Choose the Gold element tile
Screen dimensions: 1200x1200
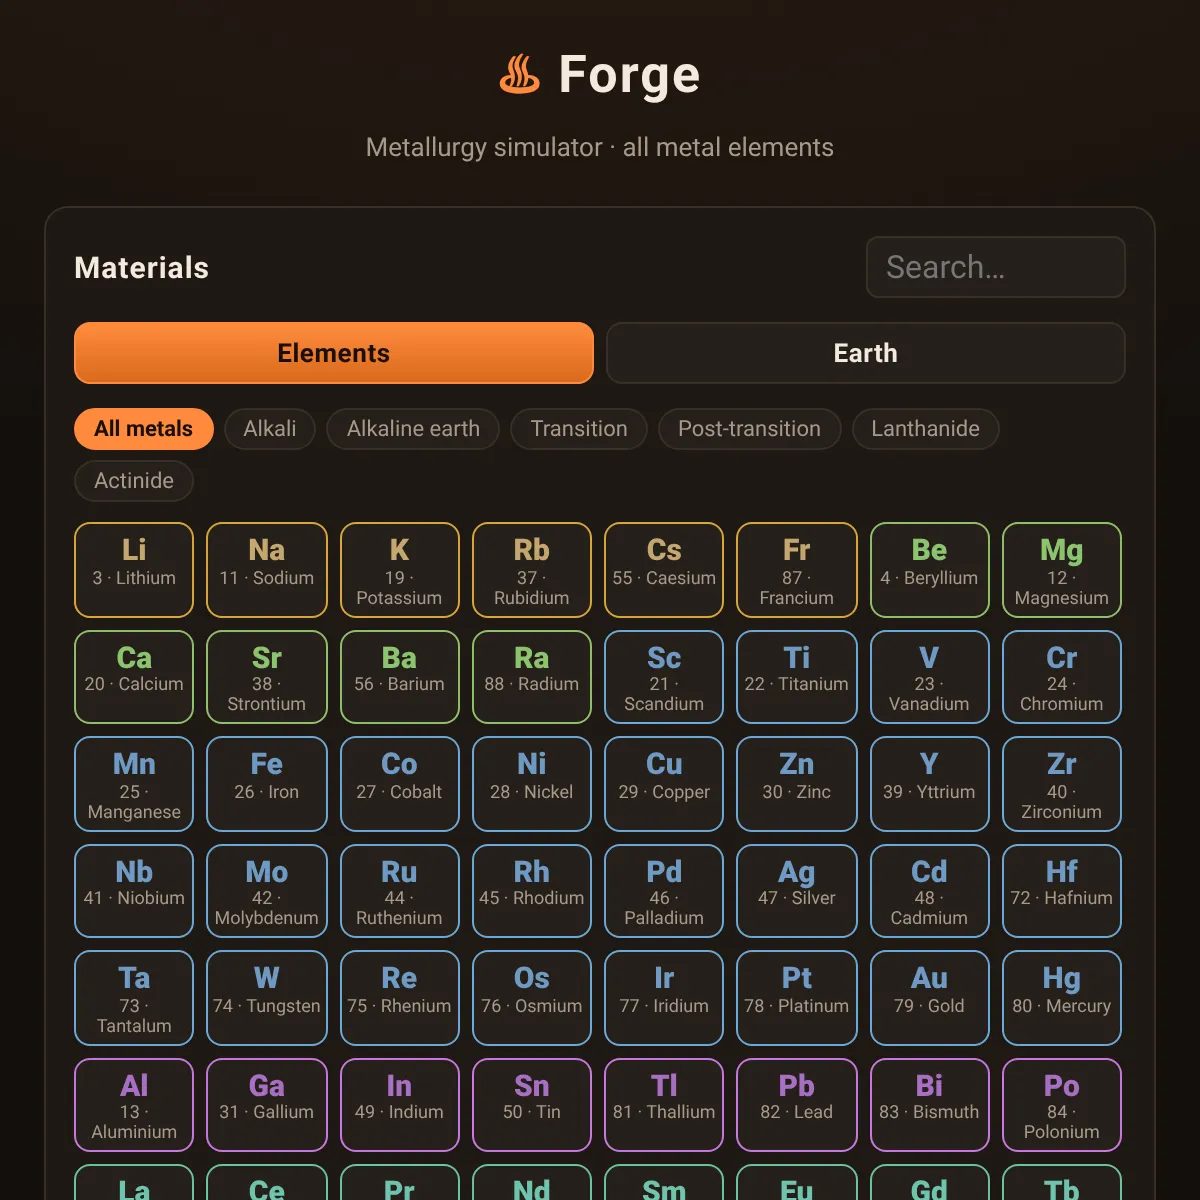(929, 998)
